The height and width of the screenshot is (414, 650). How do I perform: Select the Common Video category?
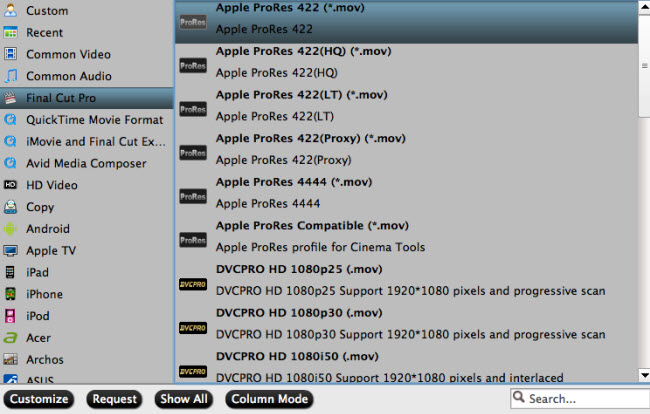click(x=87, y=54)
